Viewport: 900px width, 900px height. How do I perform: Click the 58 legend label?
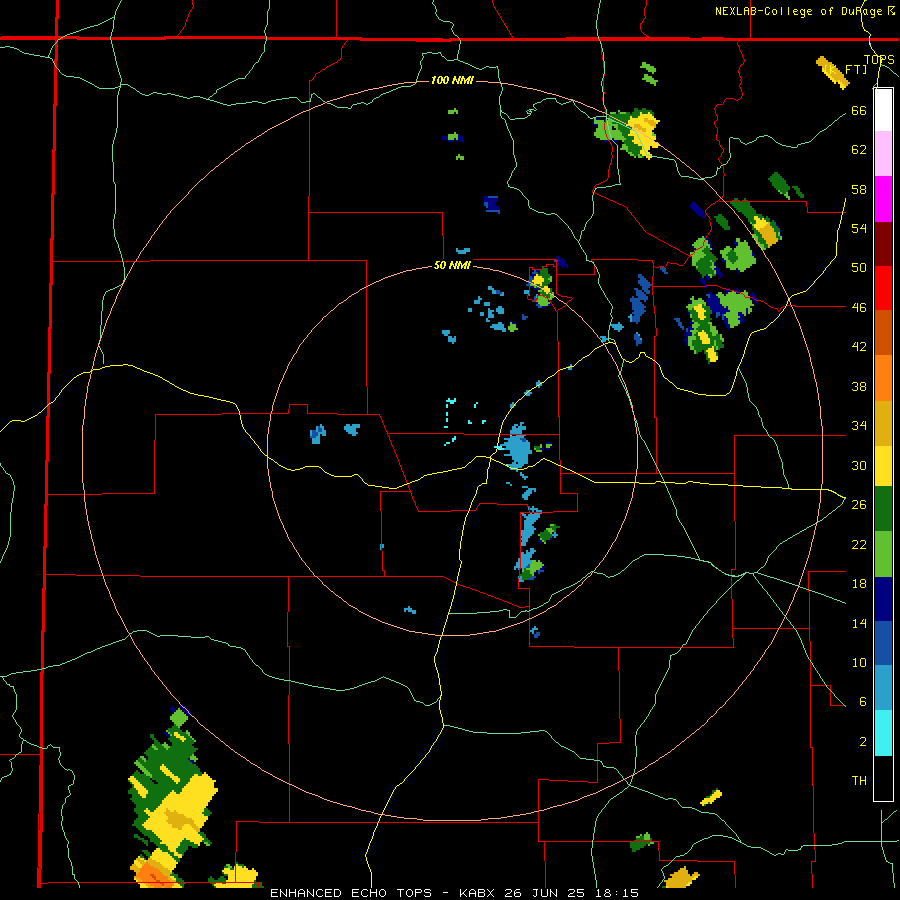click(x=859, y=189)
